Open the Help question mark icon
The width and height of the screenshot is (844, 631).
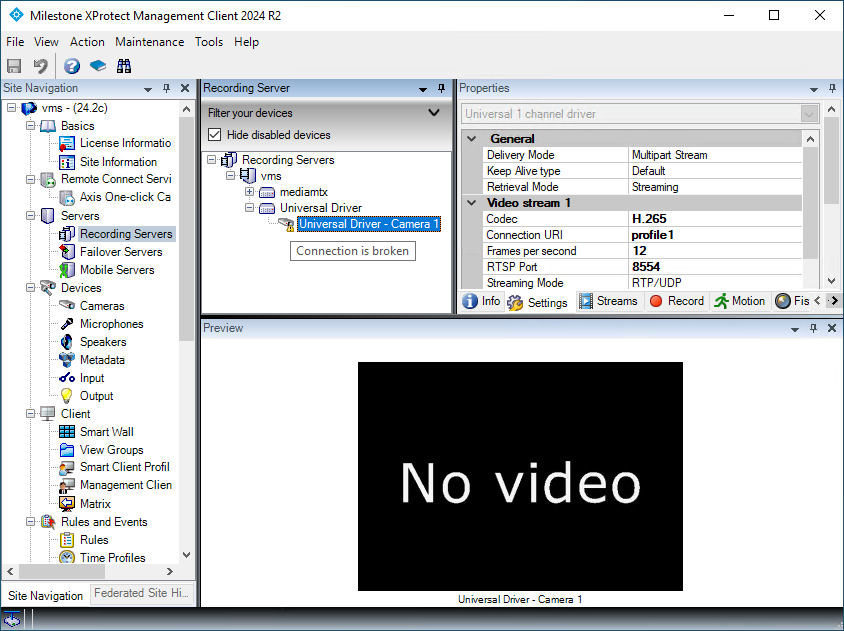pyautogui.click(x=72, y=66)
